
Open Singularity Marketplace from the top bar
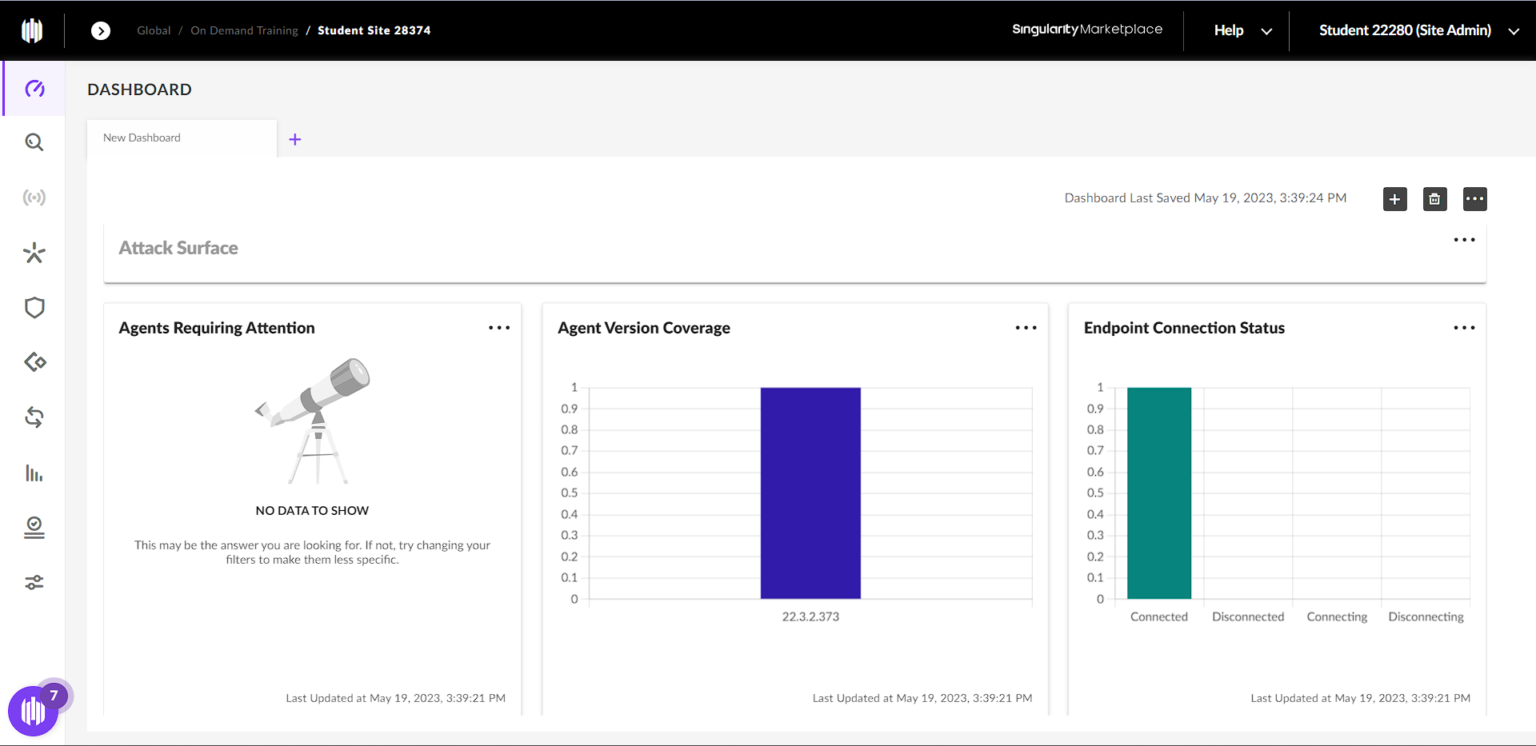point(1087,29)
